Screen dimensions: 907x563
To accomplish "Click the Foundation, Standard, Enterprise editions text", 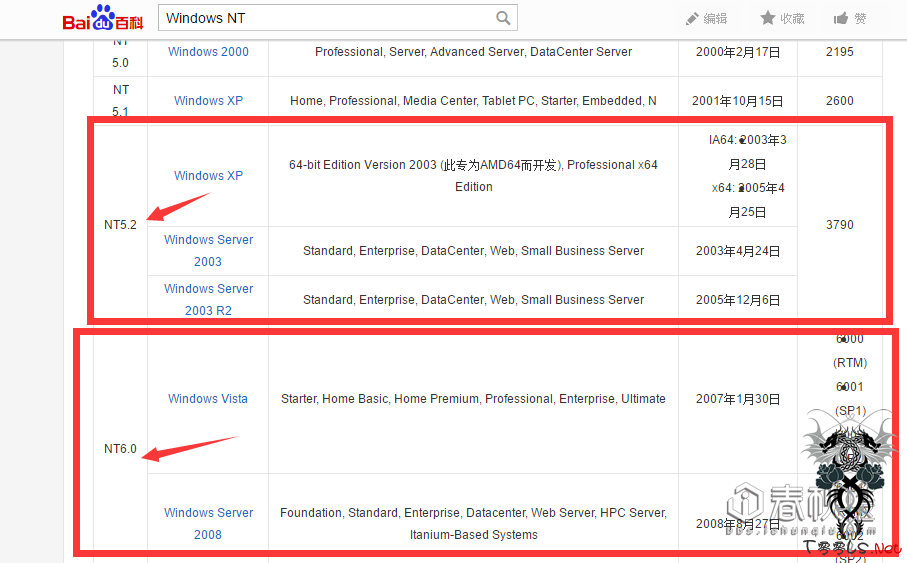I will coord(473,524).
